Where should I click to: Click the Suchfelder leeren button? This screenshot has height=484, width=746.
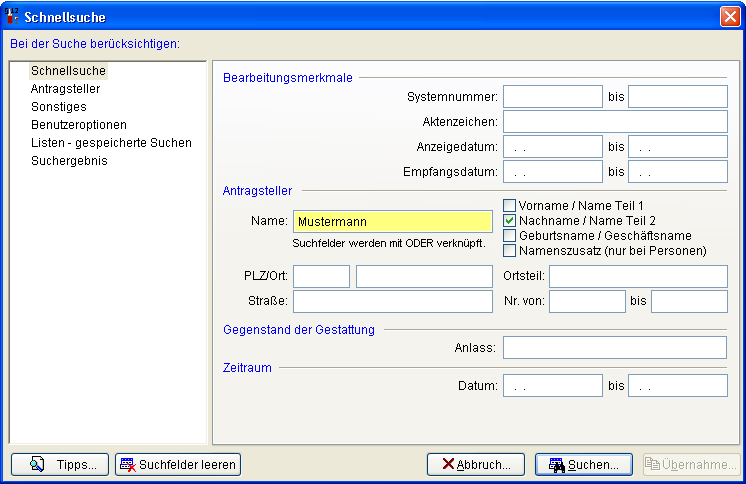coord(178,464)
